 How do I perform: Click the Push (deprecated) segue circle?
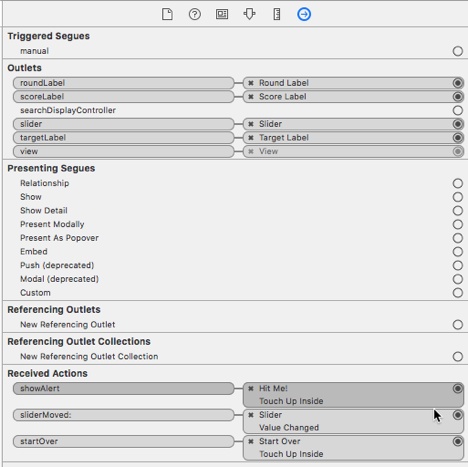(458, 265)
